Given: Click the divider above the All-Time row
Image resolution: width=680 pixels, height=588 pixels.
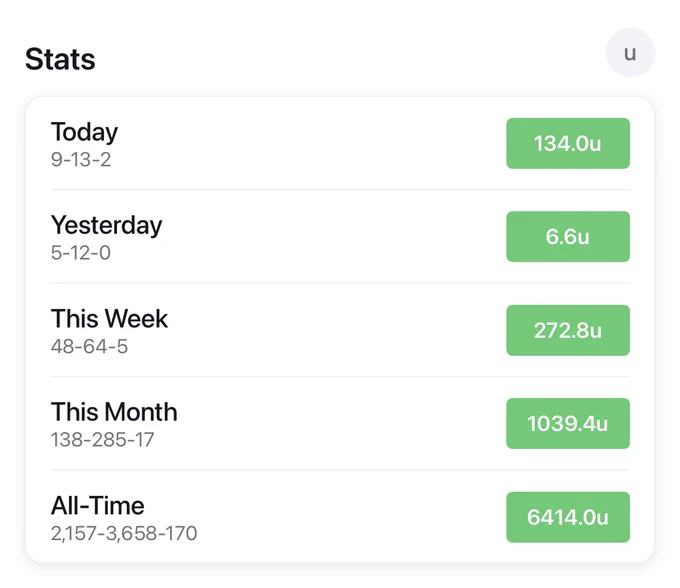Looking at the screenshot, I should (340, 470).
